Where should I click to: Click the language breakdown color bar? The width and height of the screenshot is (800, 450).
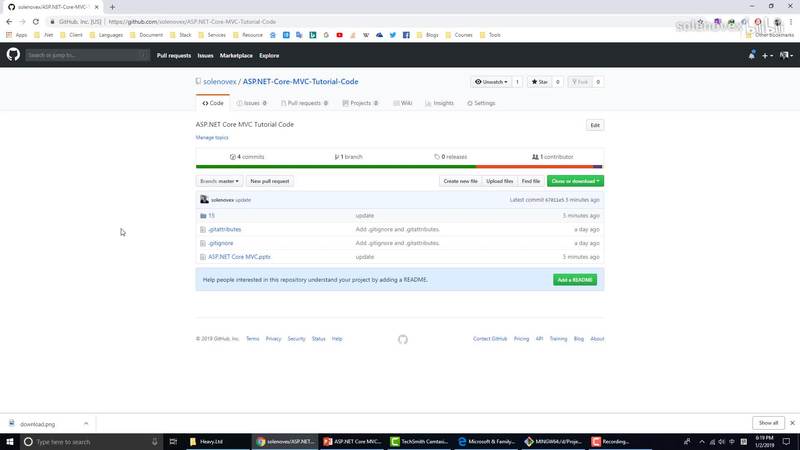(399, 167)
